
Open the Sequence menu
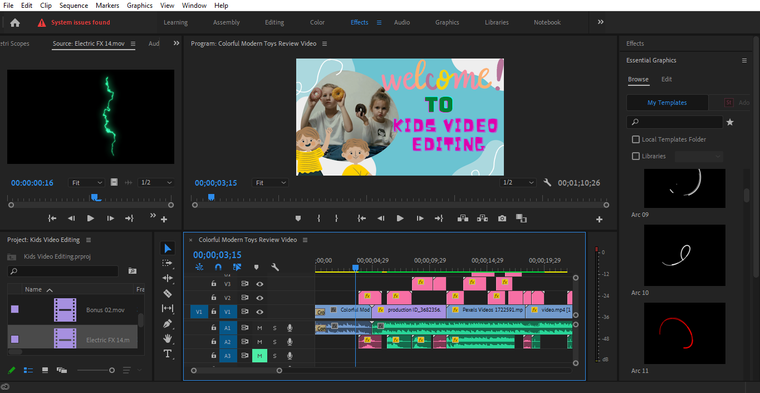(74, 6)
